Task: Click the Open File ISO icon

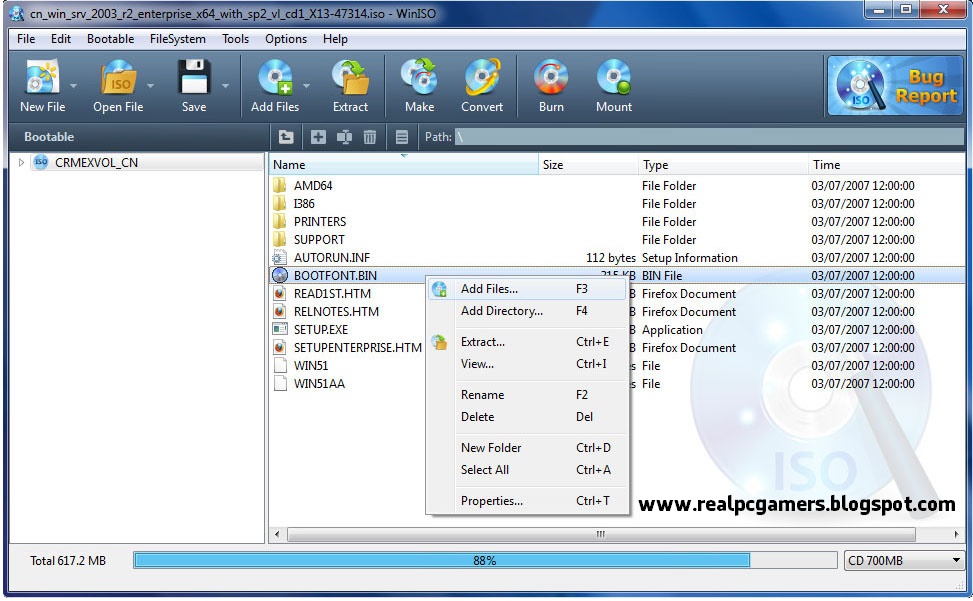Action: point(118,77)
